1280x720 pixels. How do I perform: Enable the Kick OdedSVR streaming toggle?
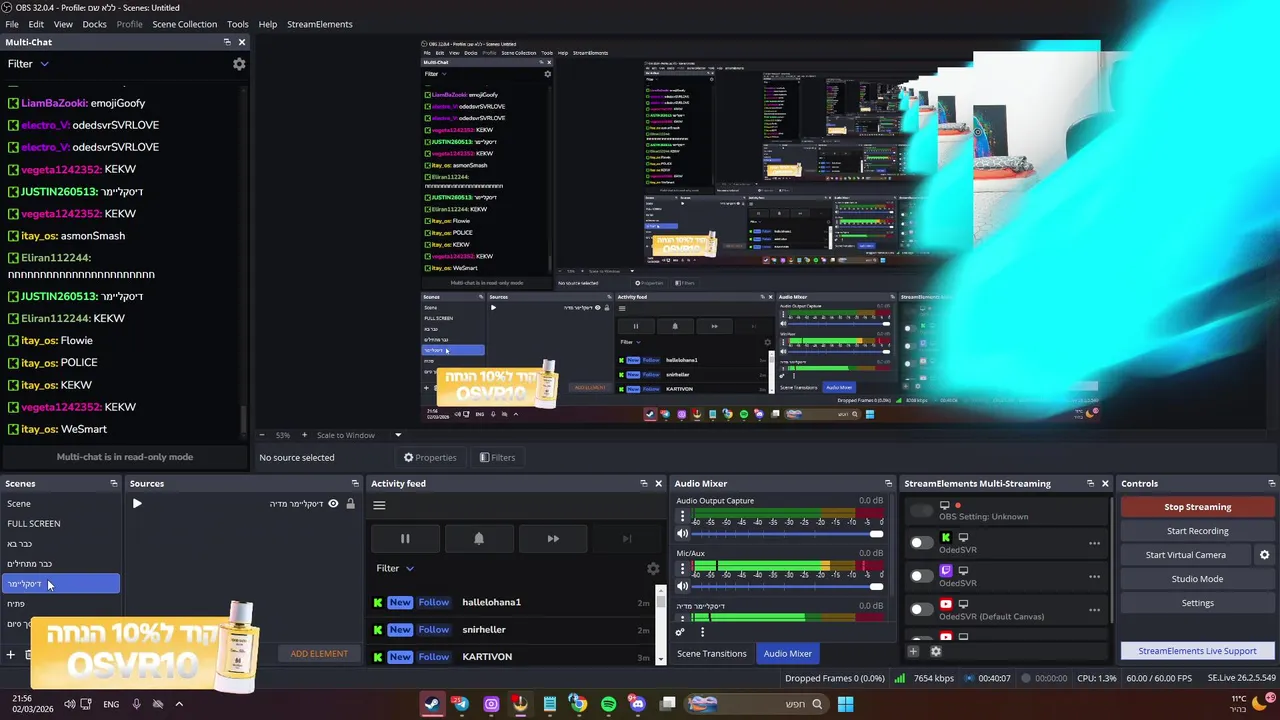pyautogui.click(x=921, y=543)
